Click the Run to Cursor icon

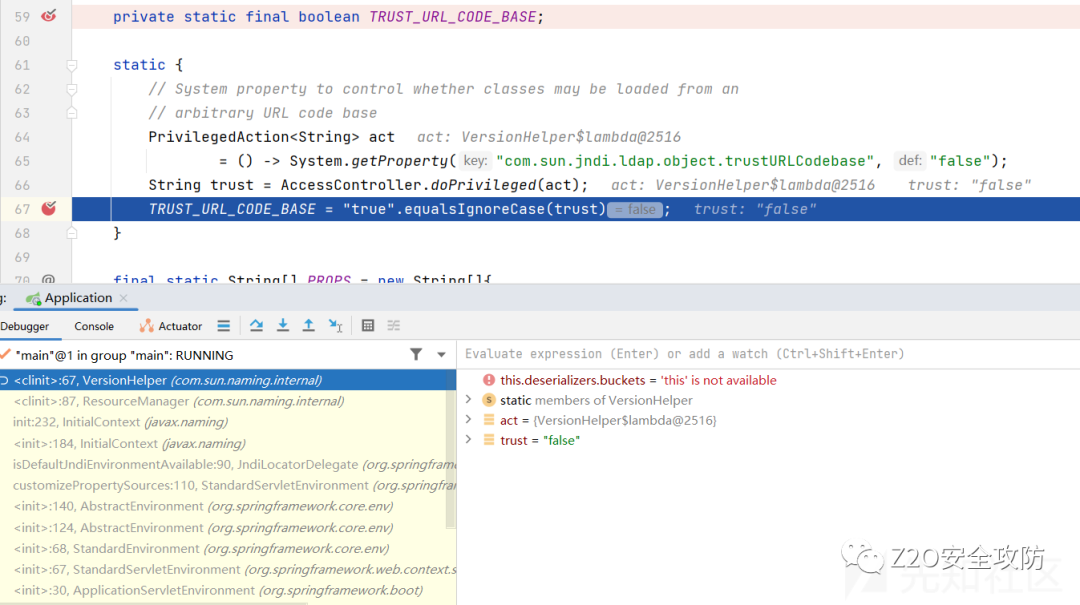click(x=335, y=326)
